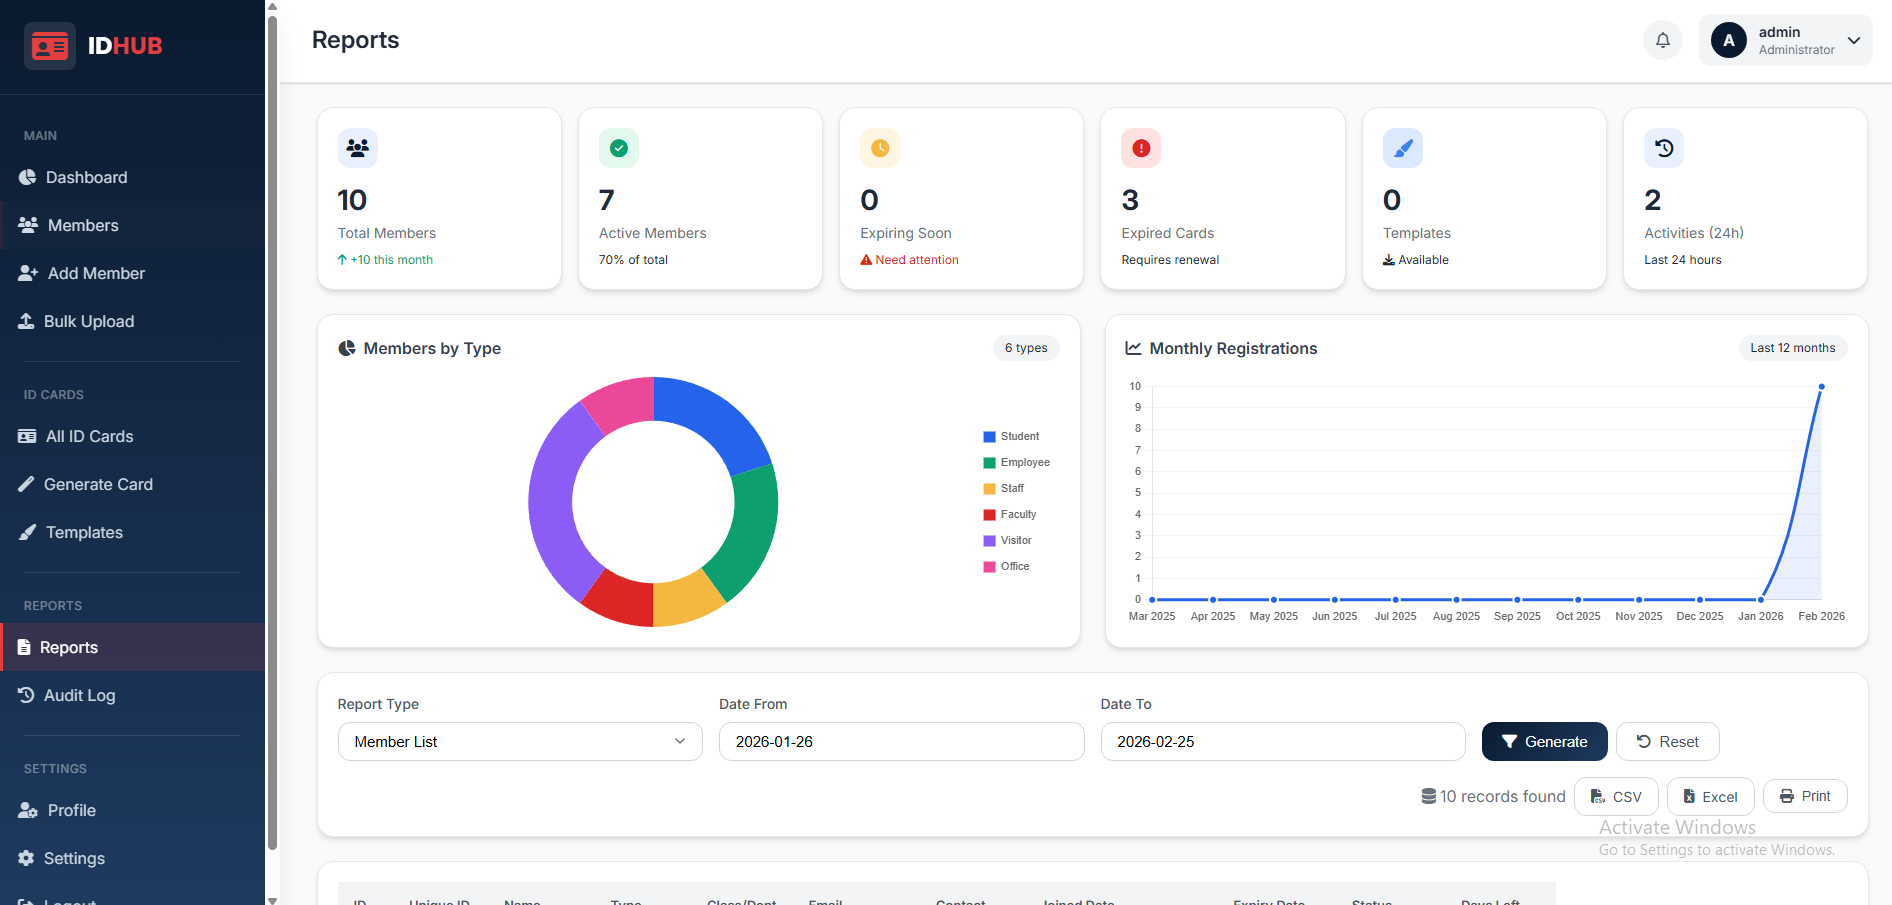
Task: Export records with the CSV button
Action: click(x=1616, y=796)
